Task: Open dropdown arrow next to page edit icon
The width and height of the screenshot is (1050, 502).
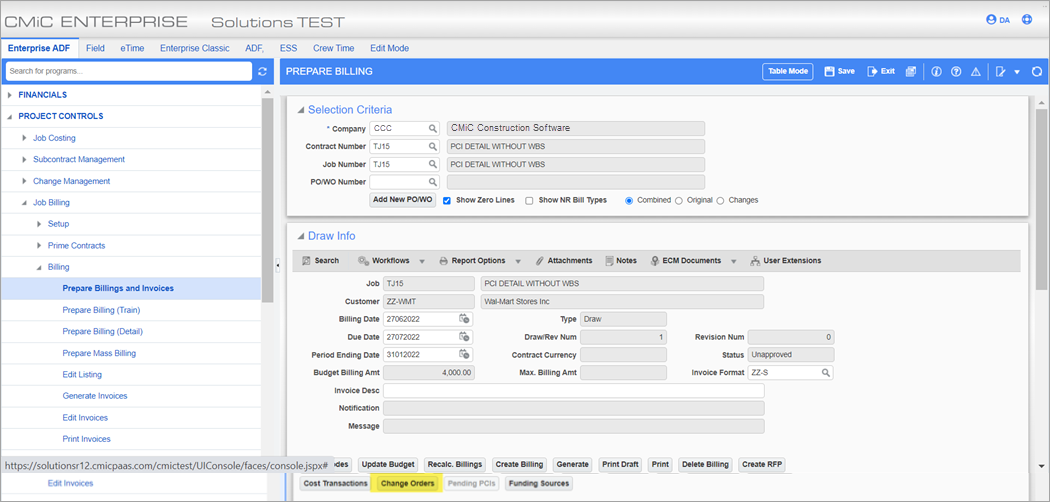Action: 1017,72
